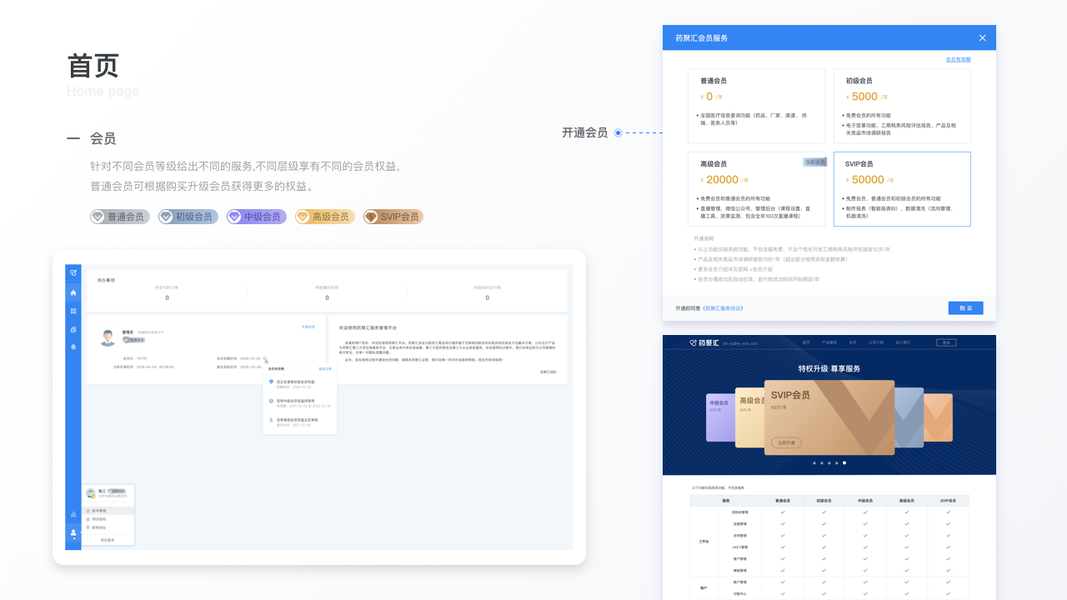
Task: Click the purple 中级会员 badge
Action: pos(257,216)
